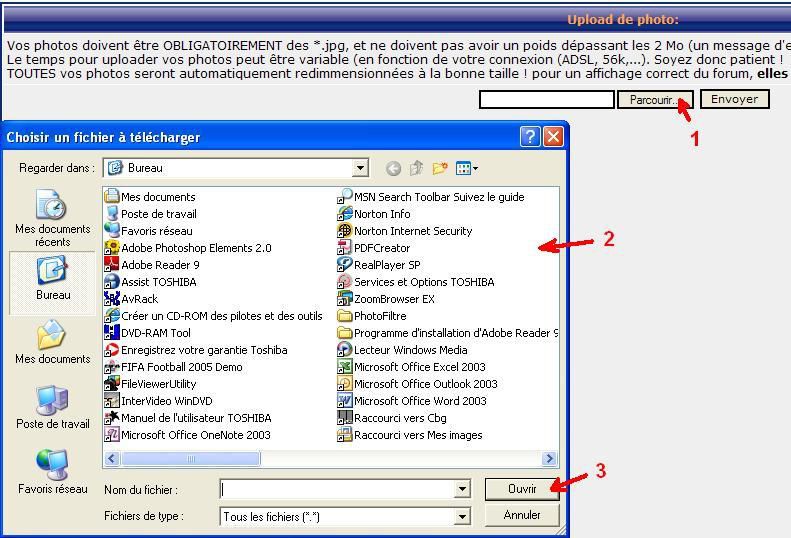Close the Choisir un fichier dialog
This screenshot has width=791, height=538.
tap(553, 137)
